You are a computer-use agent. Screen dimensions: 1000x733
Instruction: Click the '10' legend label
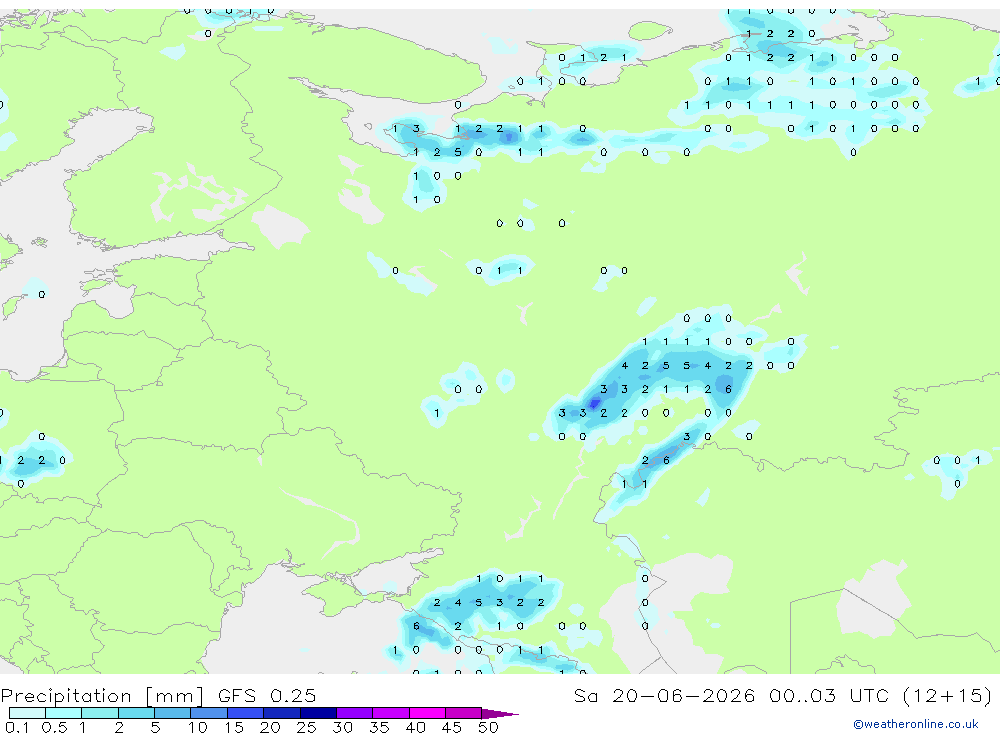[x=198, y=727]
